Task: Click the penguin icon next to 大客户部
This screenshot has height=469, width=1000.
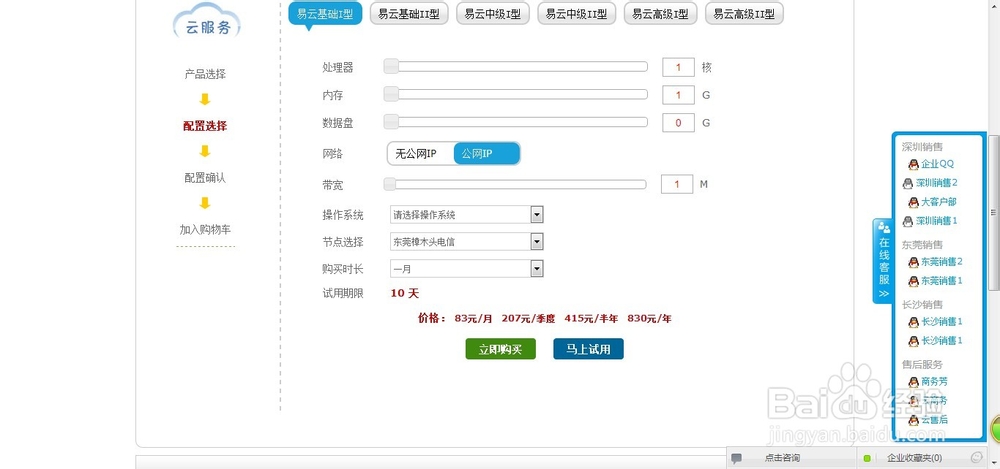Action: pos(913,202)
